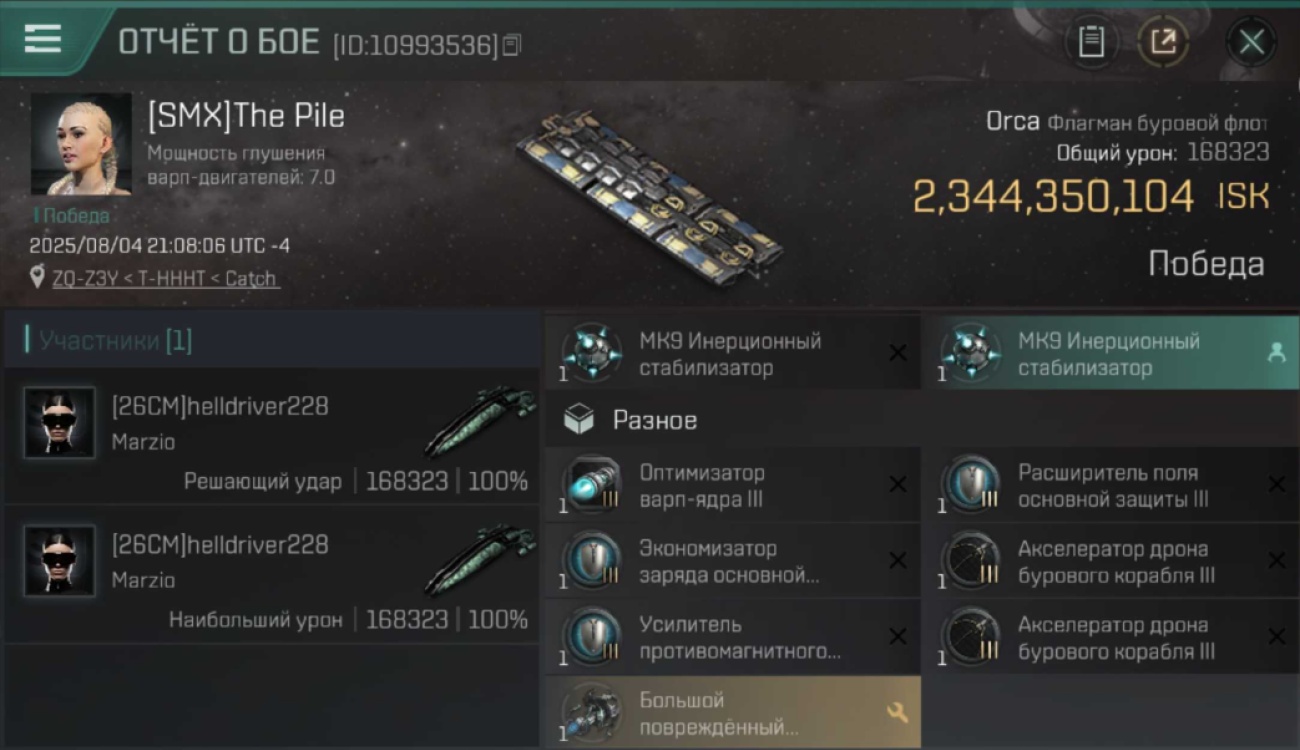Copy the battle report ID number
1300x750 pixels.
[512, 45]
